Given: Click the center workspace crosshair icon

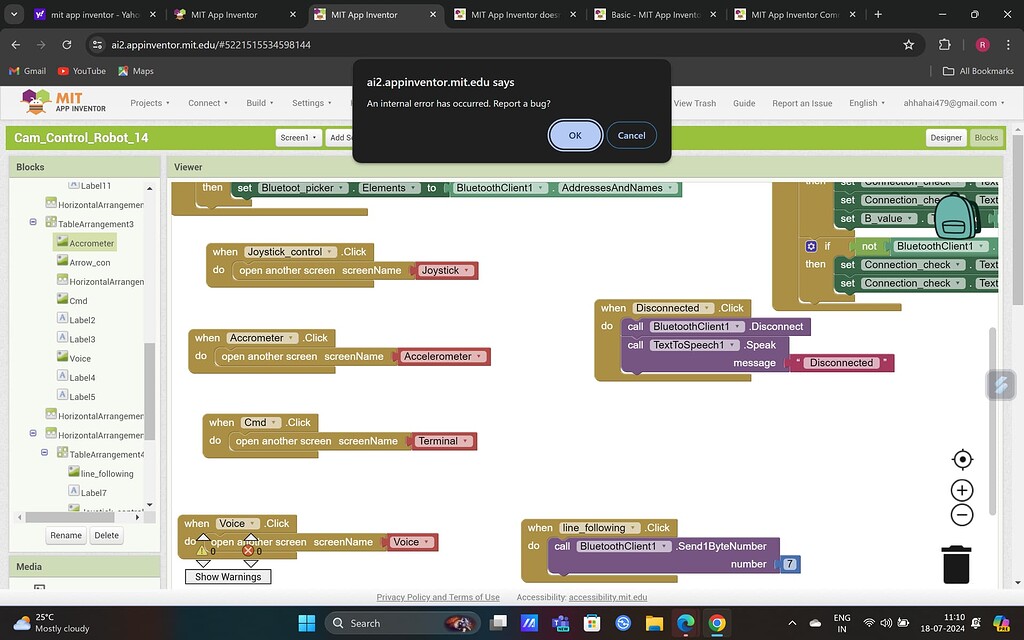Looking at the screenshot, I should tap(962, 460).
